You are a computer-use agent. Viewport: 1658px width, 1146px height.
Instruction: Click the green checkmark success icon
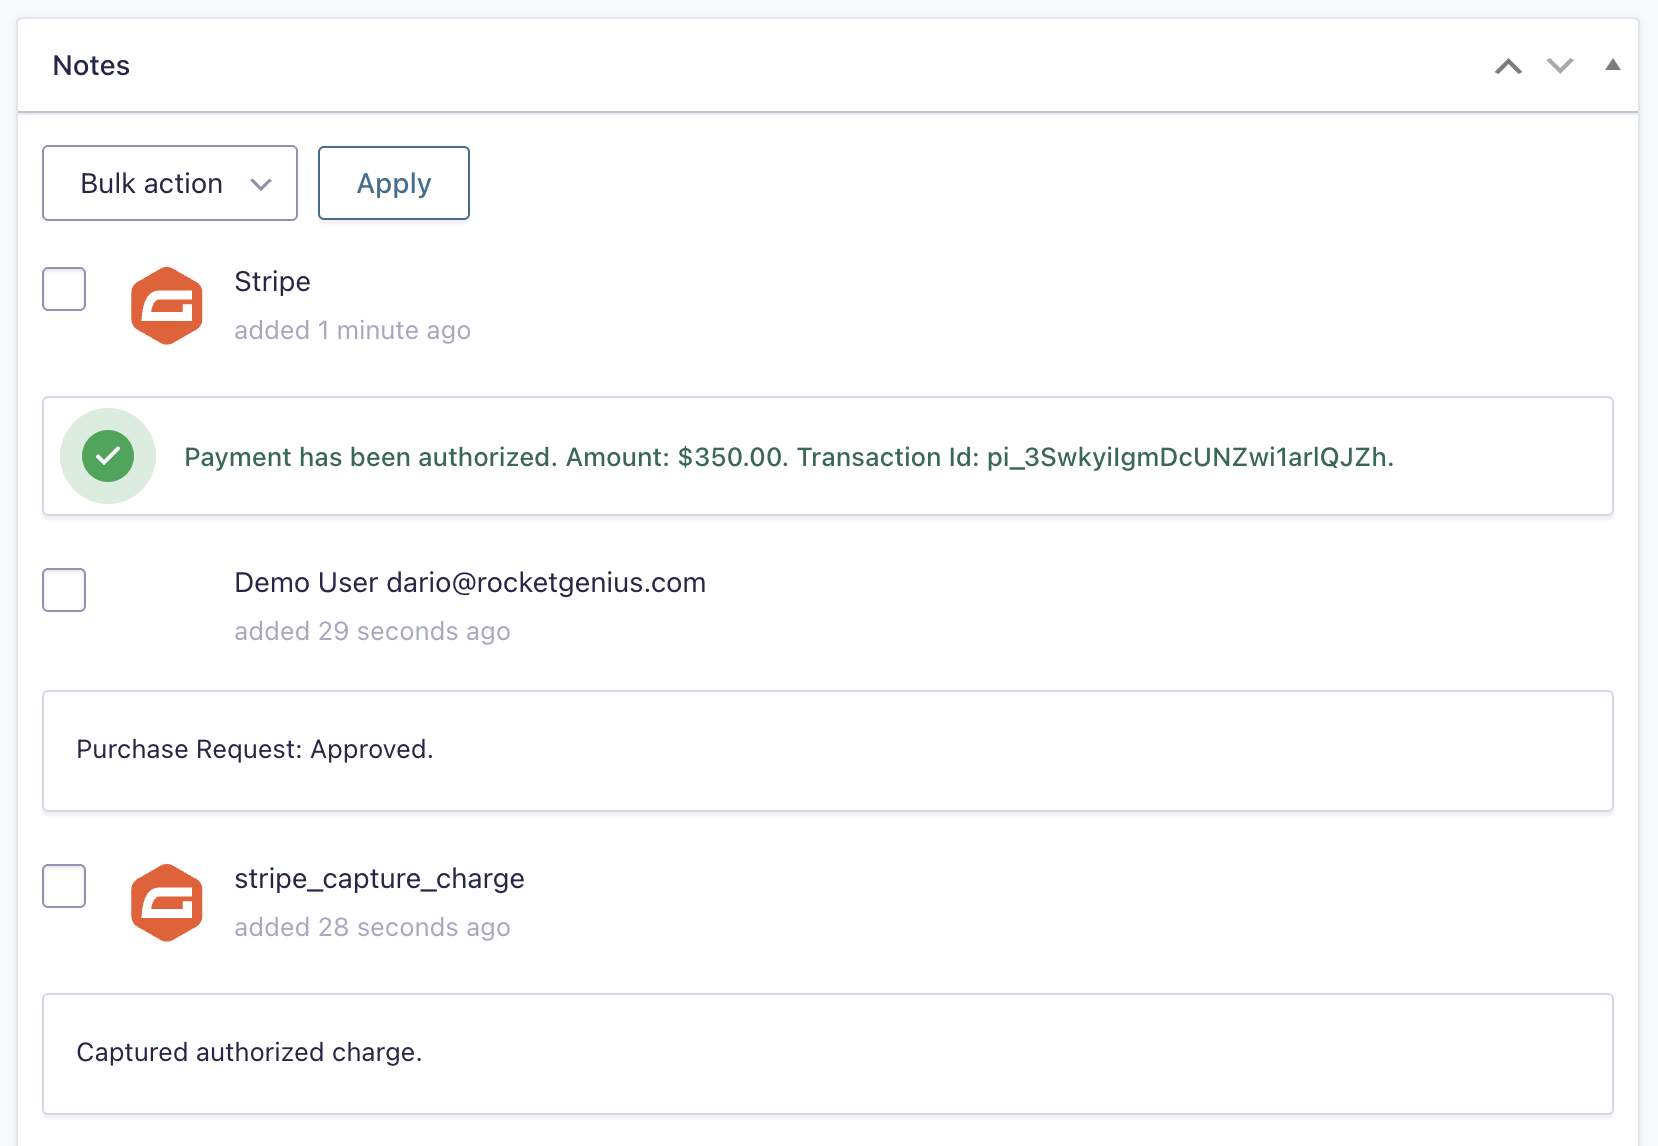click(x=108, y=456)
